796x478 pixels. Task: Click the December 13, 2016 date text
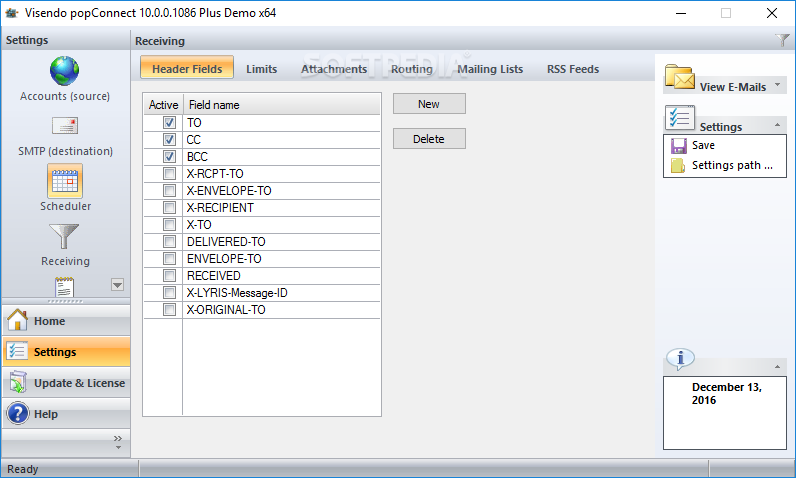726,393
